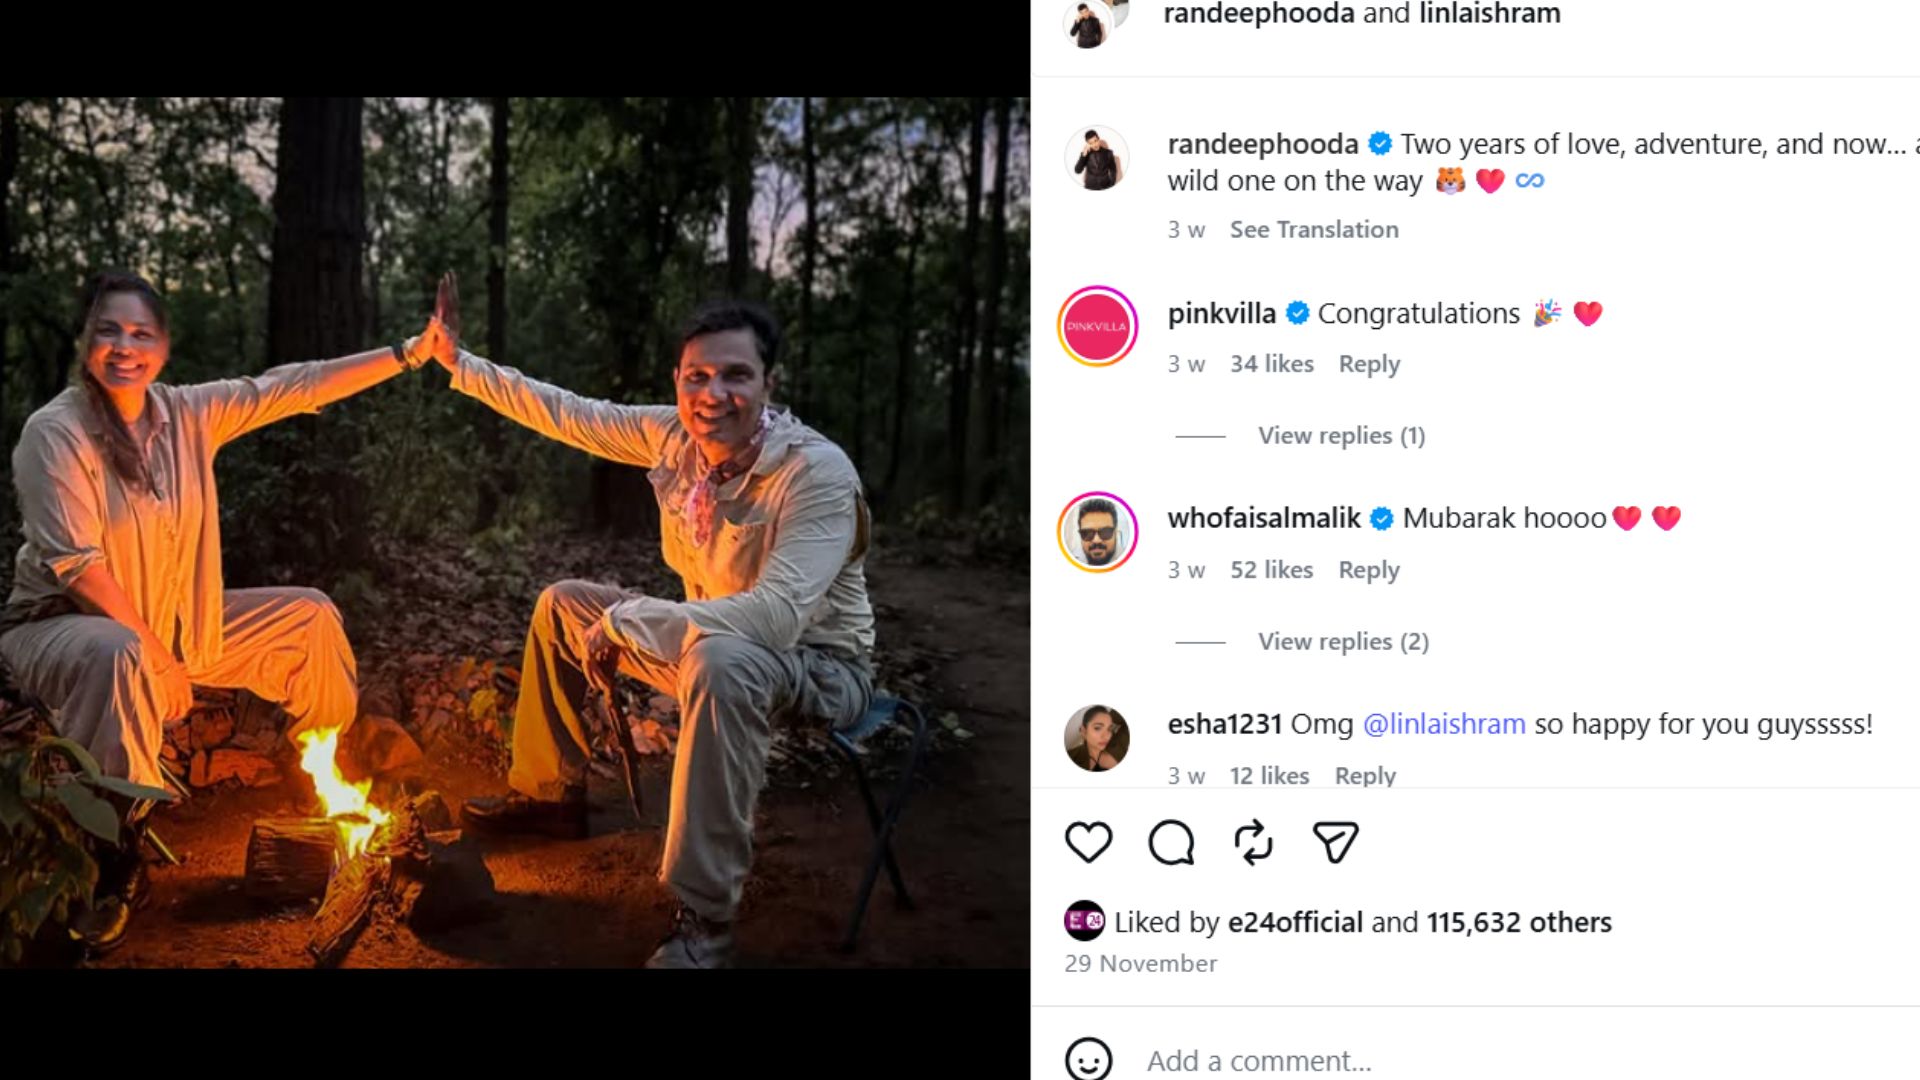Screen dimensions: 1920x1080
Task: Like the post with heart icon
Action: point(1088,842)
